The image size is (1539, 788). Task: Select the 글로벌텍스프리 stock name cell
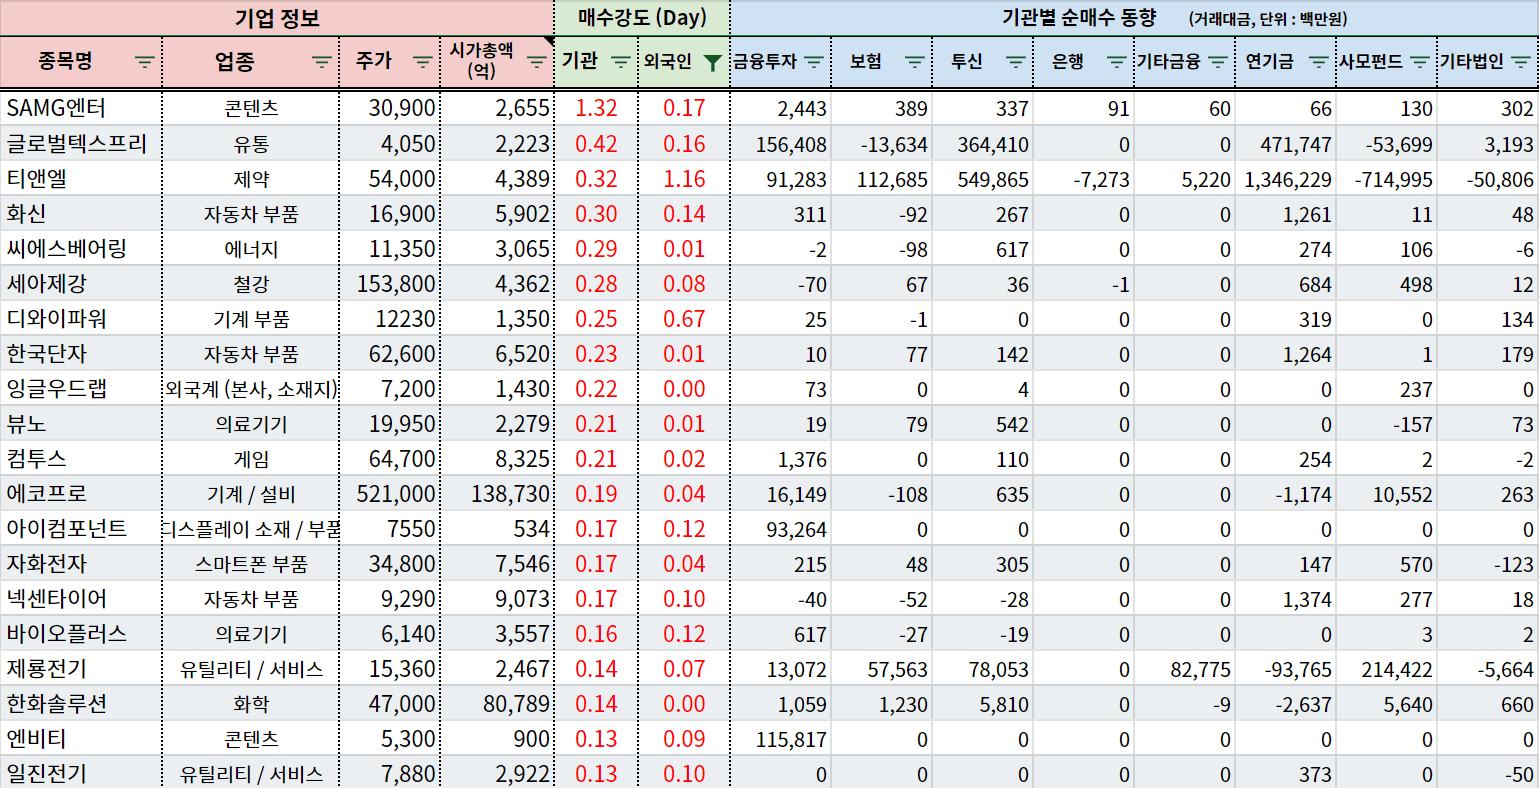coord(80,143)
